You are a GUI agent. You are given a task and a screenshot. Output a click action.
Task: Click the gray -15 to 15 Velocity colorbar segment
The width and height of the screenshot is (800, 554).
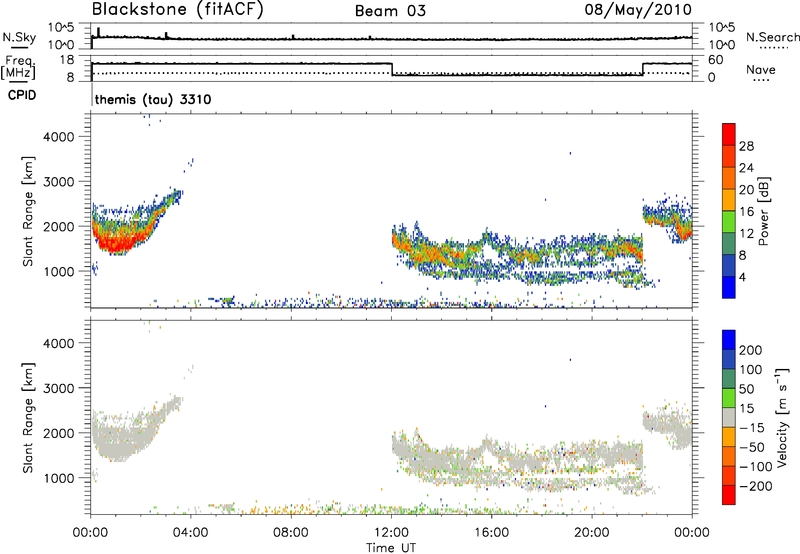coord(729,417)
